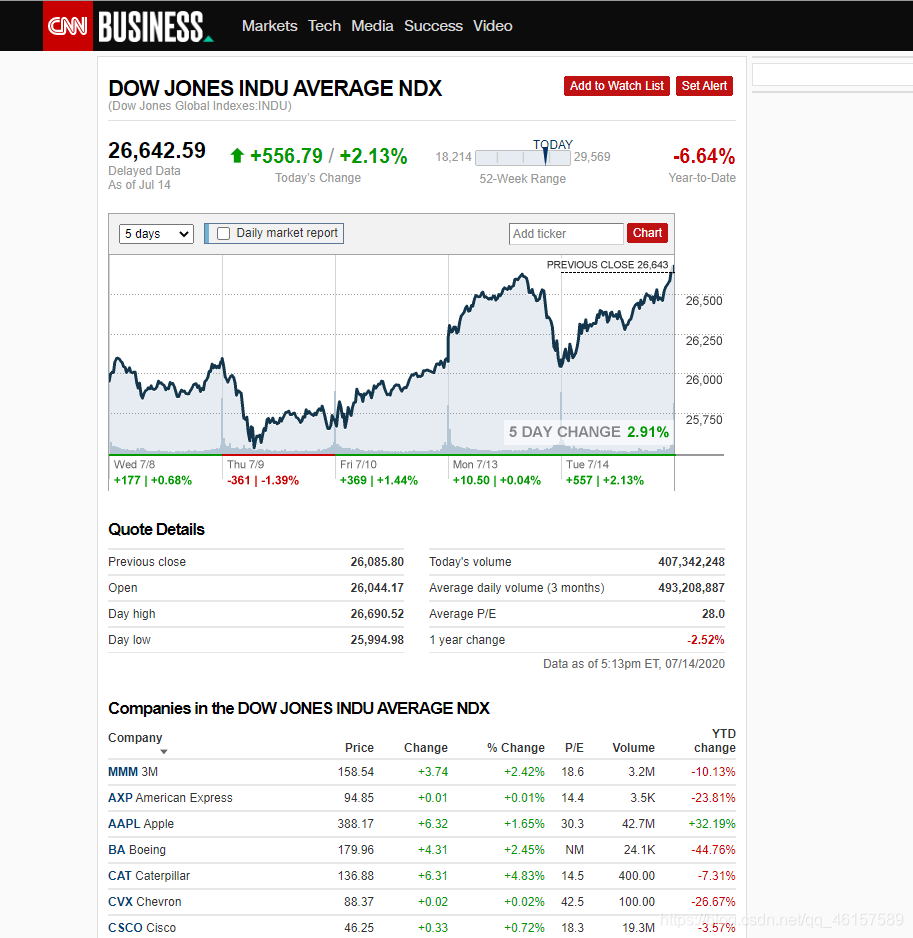Open the Media section

click(372, 26)
